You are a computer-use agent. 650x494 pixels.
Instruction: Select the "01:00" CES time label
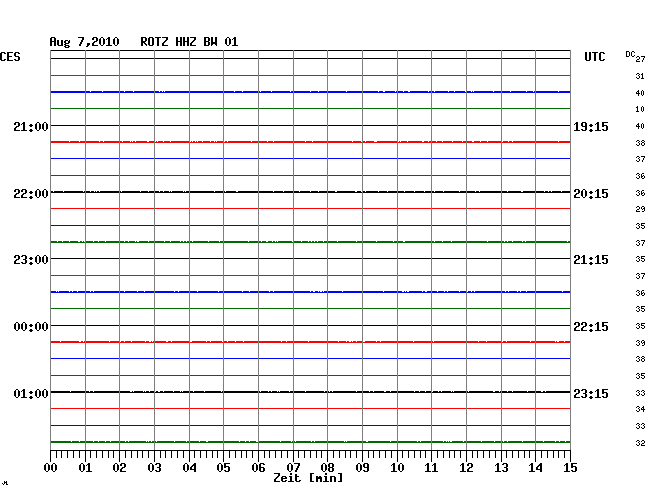[x=31, y=393]
